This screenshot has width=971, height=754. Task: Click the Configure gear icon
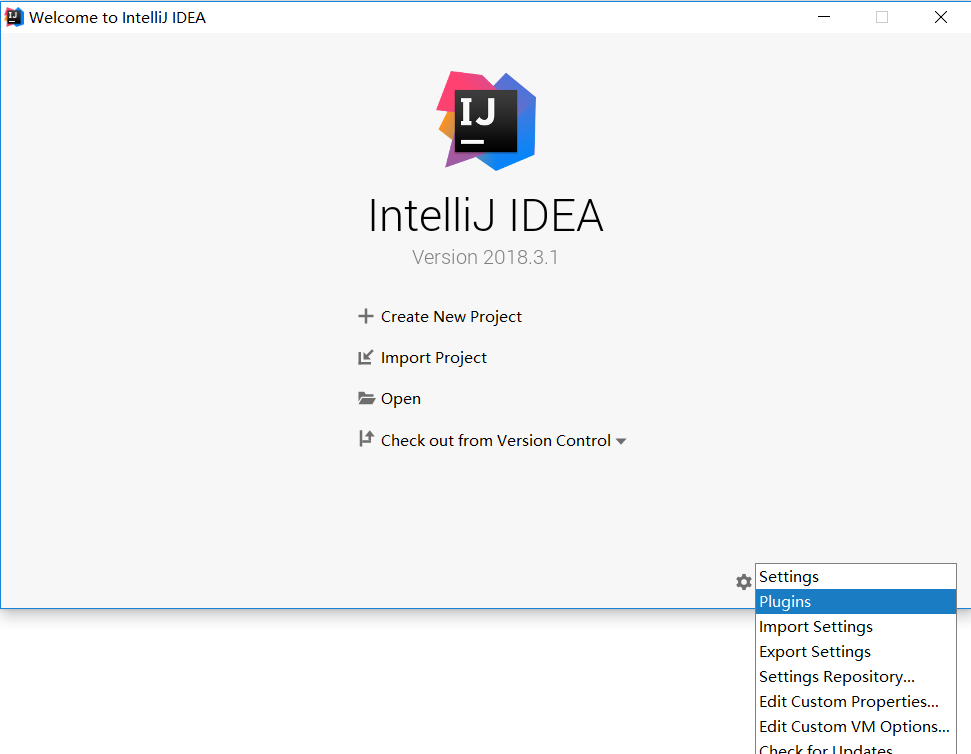(744, 582)
